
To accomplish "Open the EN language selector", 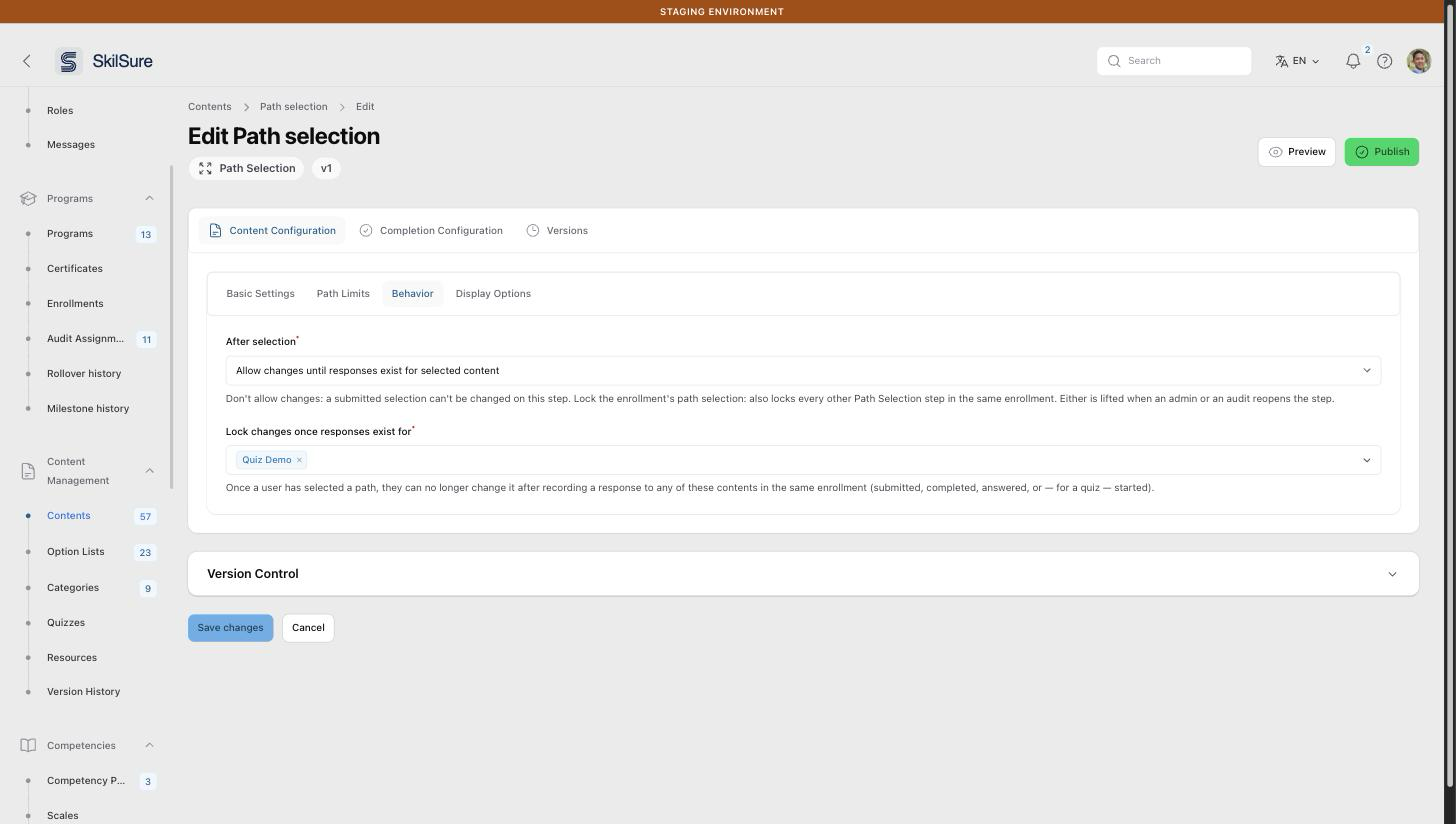I will click(x=1297, y=61).
